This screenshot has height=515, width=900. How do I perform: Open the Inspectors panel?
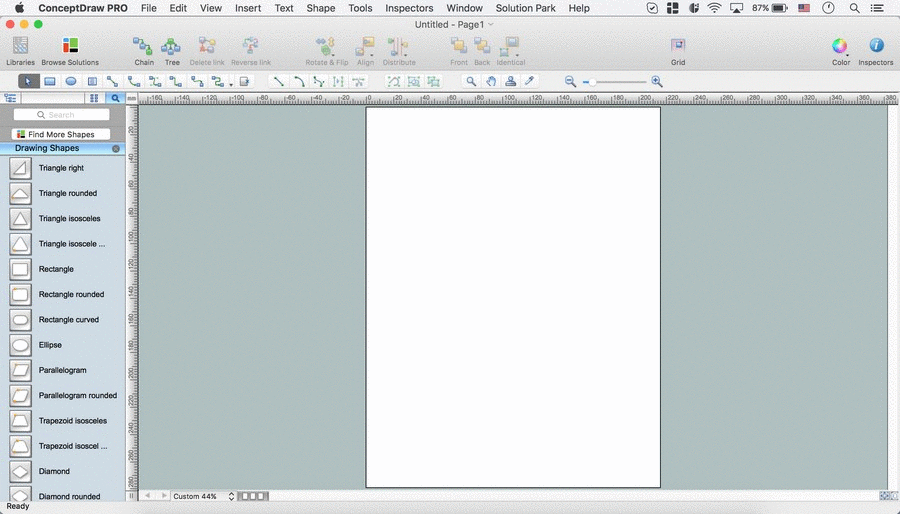[876, 45]
